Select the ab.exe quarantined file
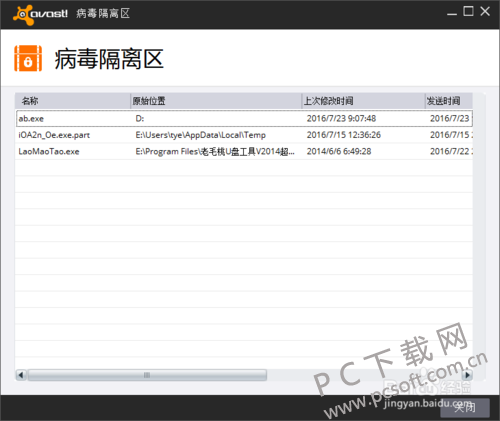Screen dimensions: 500x421 coord(244,118)
